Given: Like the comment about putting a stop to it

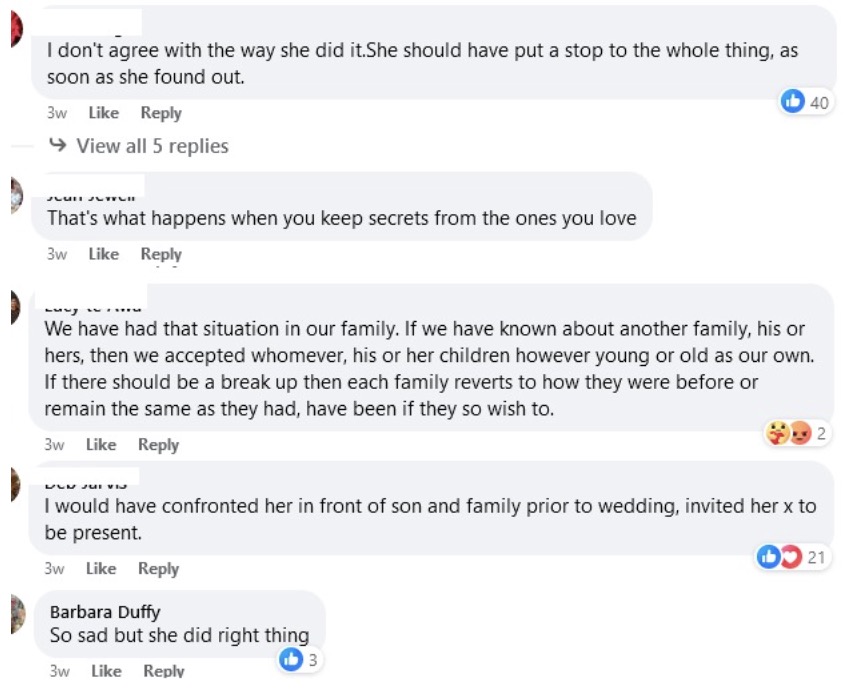Looking at the screenshot, I should click(103, 113).
